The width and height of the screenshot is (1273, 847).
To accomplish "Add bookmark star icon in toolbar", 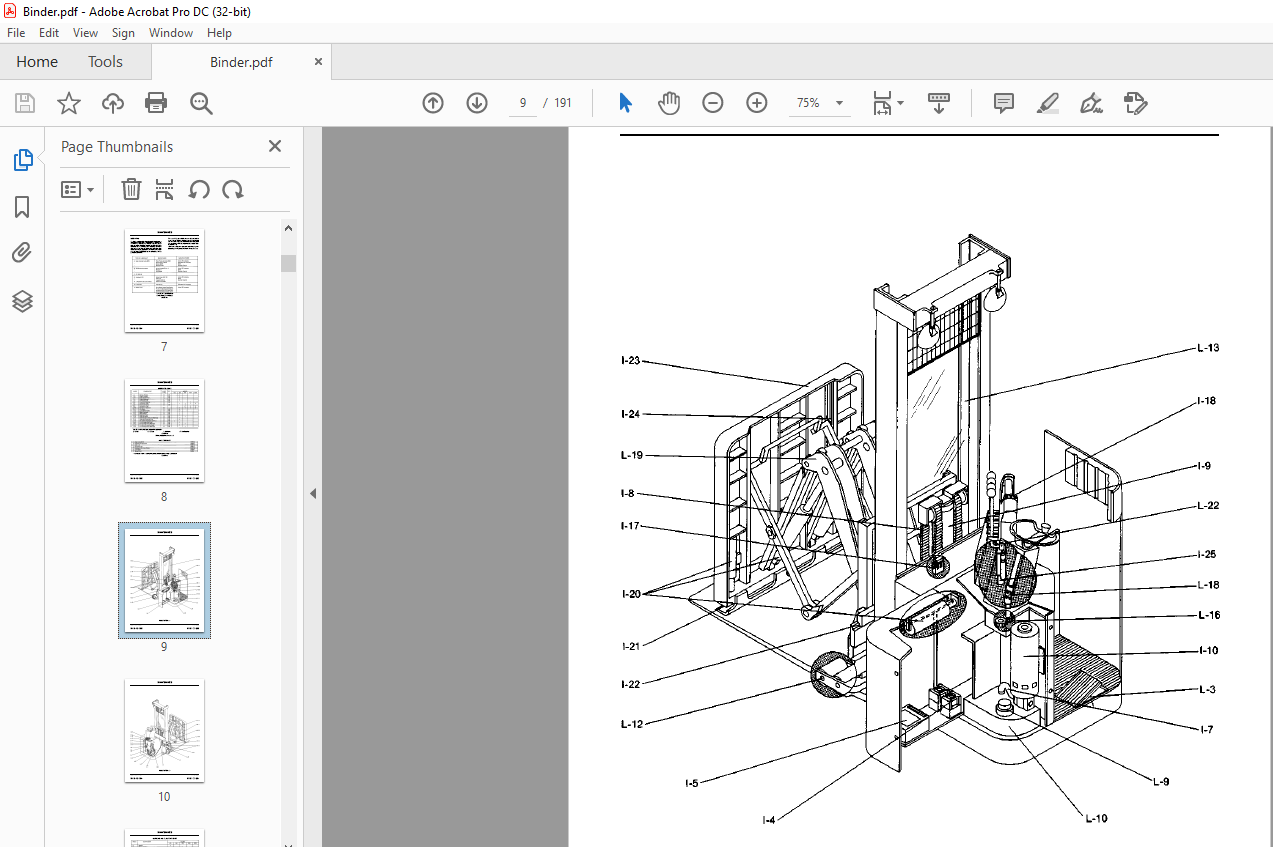I will pos(68,103).
